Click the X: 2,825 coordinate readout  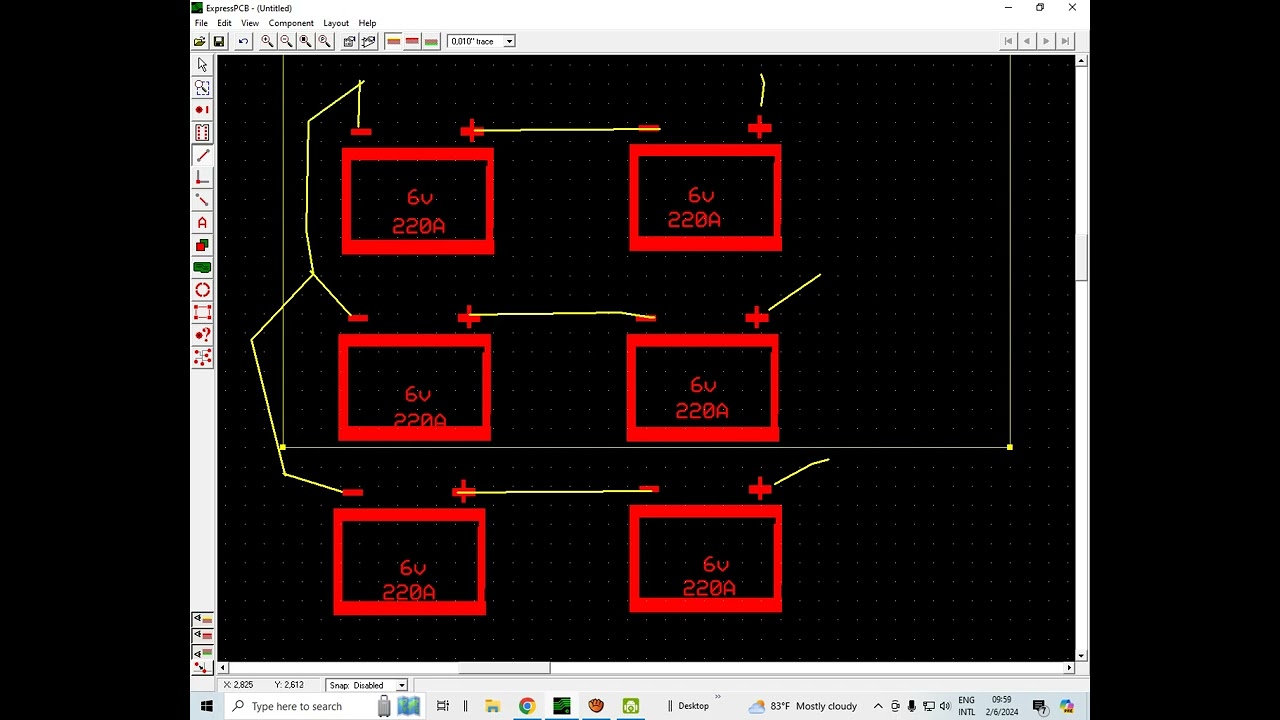tap(238, 685)
